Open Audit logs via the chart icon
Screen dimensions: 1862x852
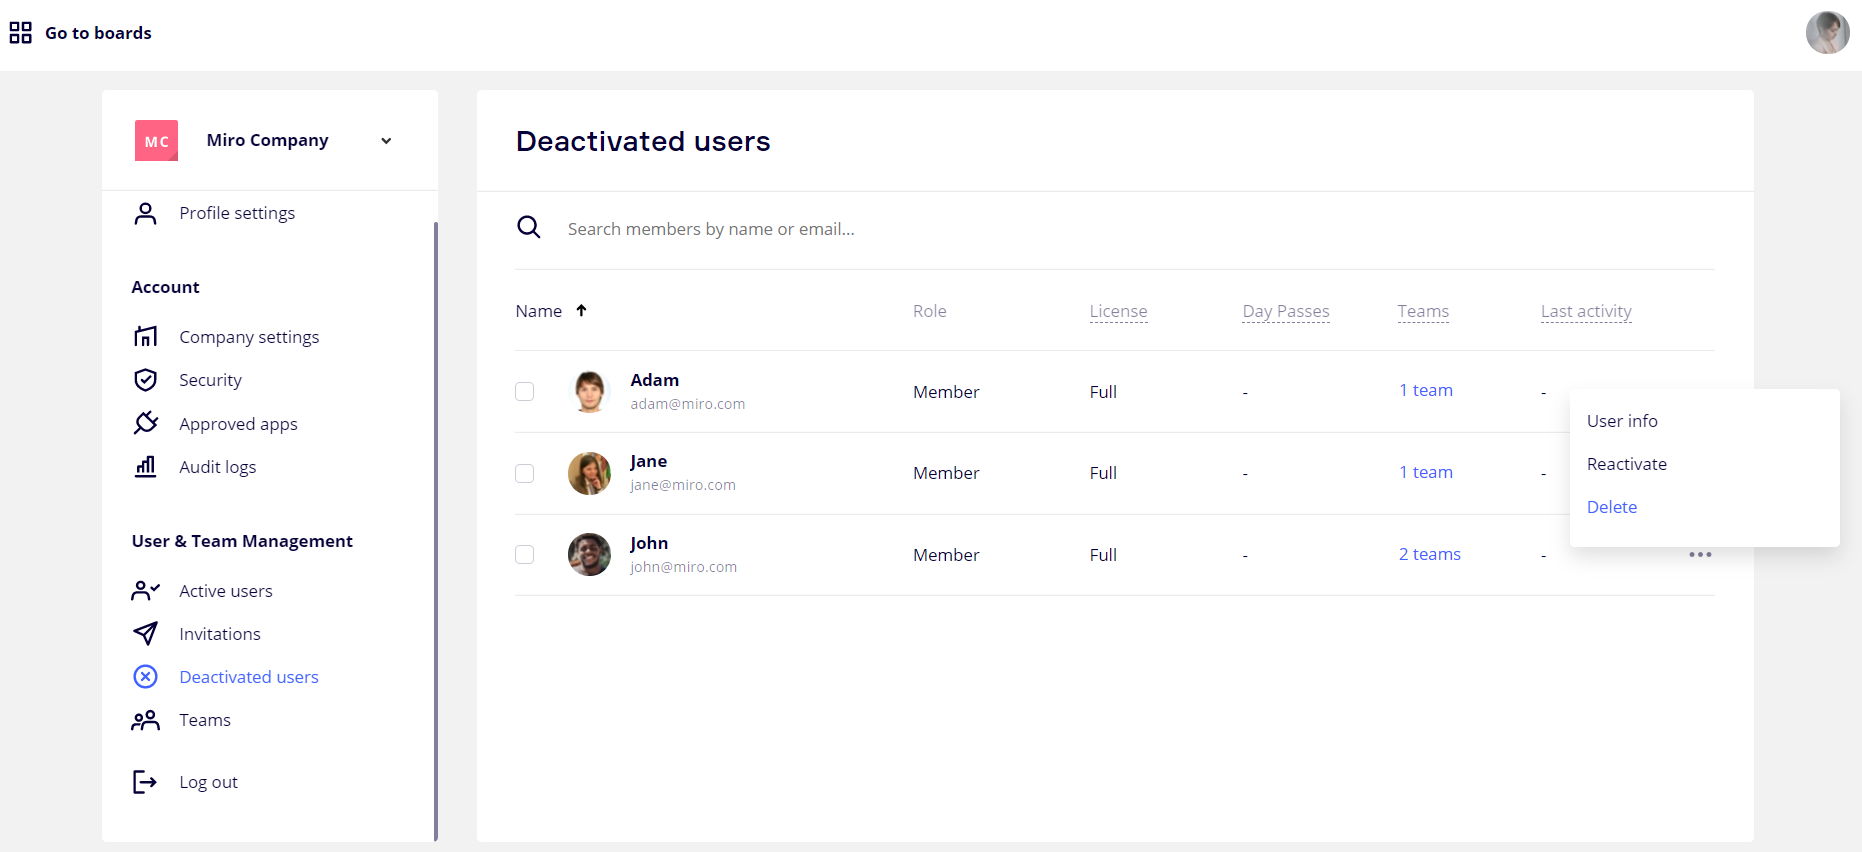click(x=146, y=467)
